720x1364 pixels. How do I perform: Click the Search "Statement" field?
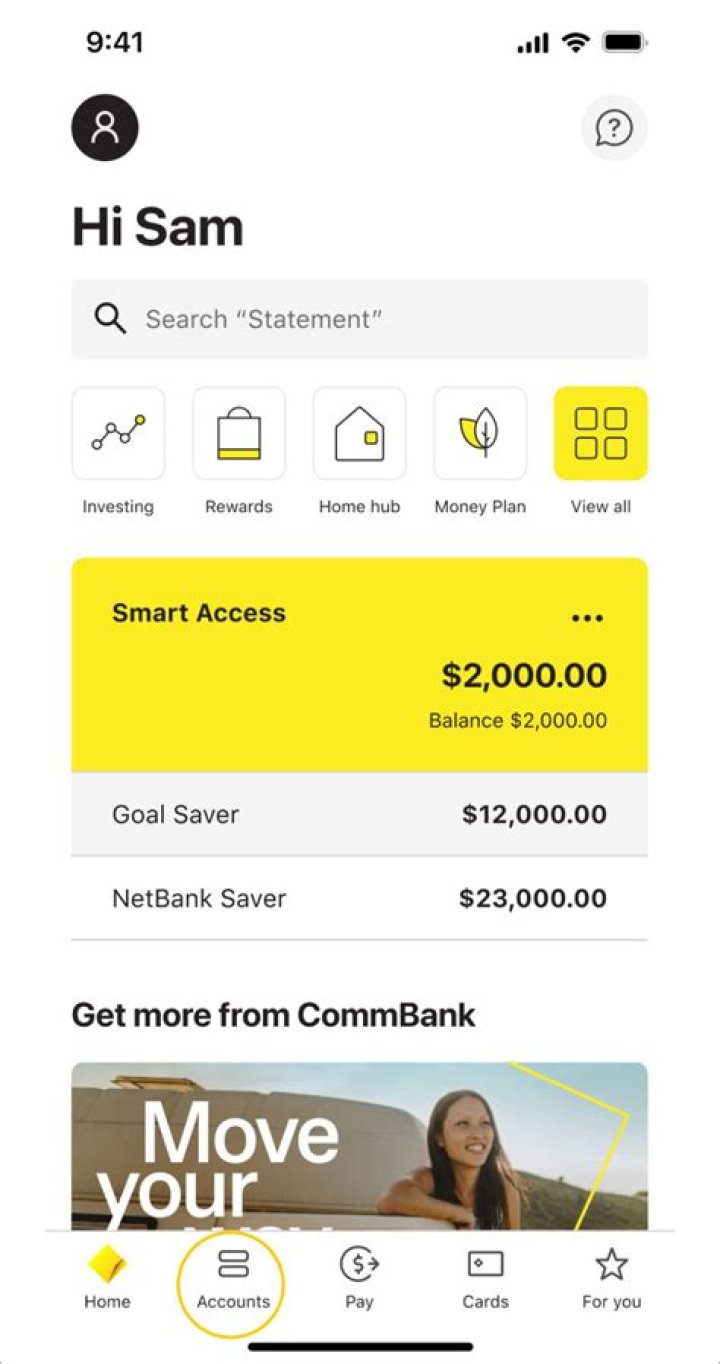[380, 319]
